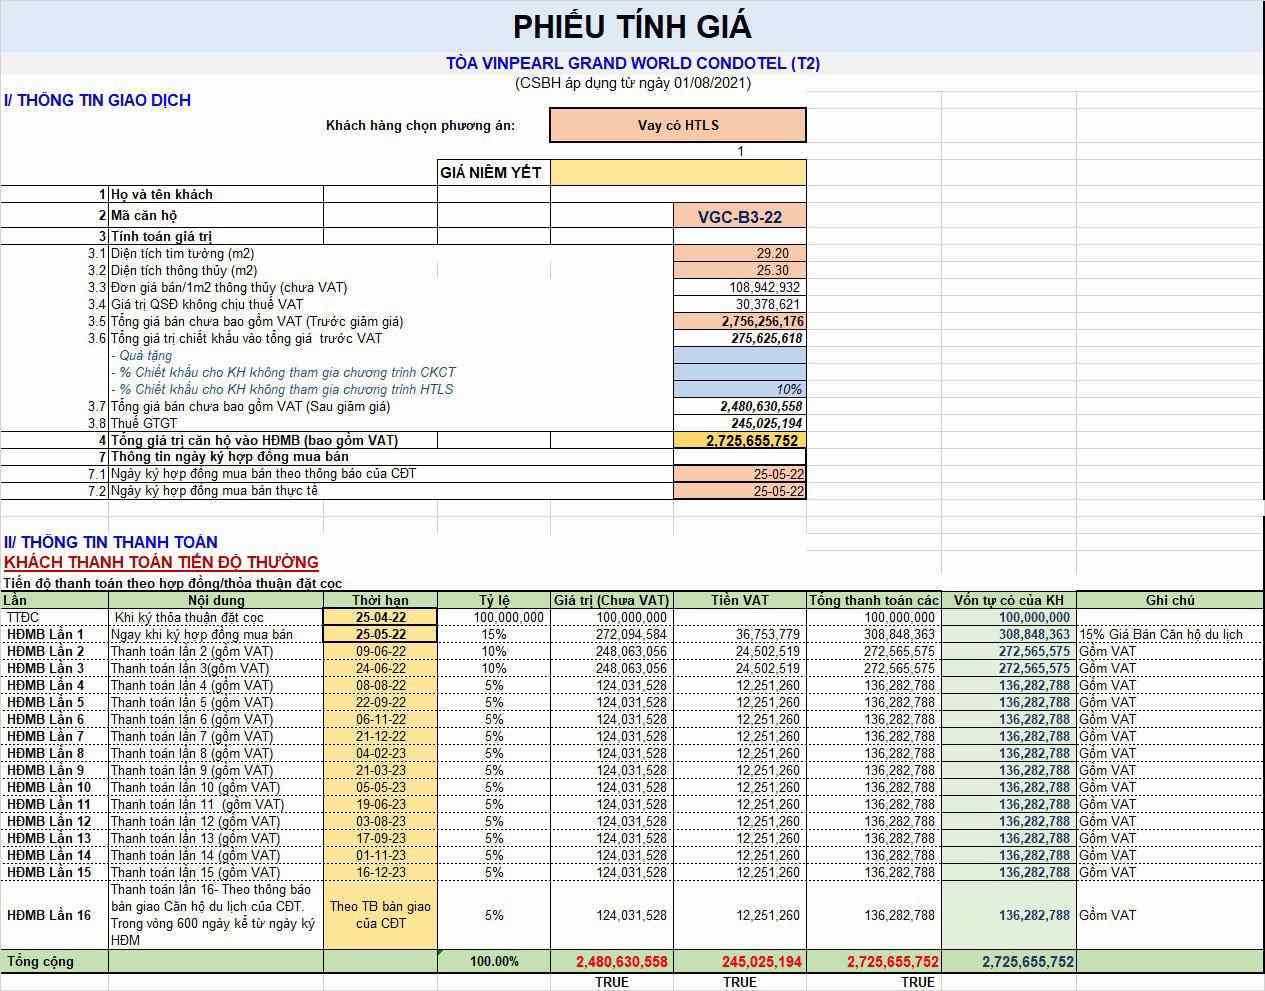The height and width of the screenshot is (991, 1265).
Task: Click the total discount value '275,625,618'
Action: [x=739, y=339]
